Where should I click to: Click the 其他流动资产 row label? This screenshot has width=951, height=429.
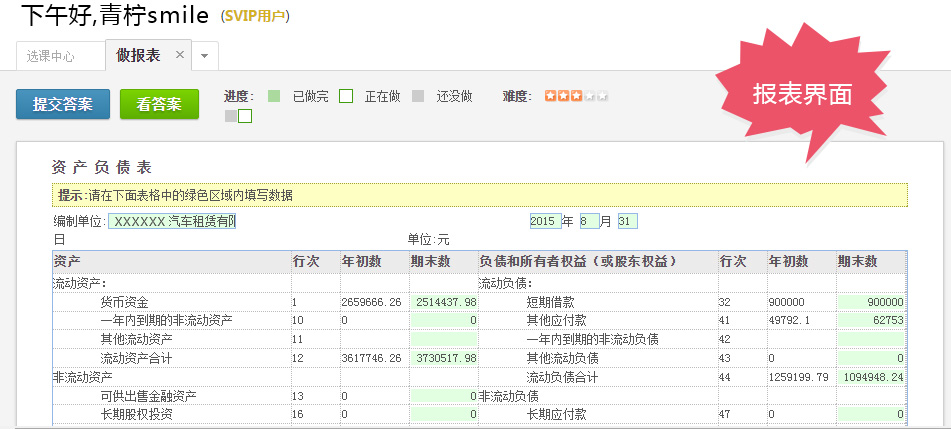pyautogui.click(x=136, y=339)
